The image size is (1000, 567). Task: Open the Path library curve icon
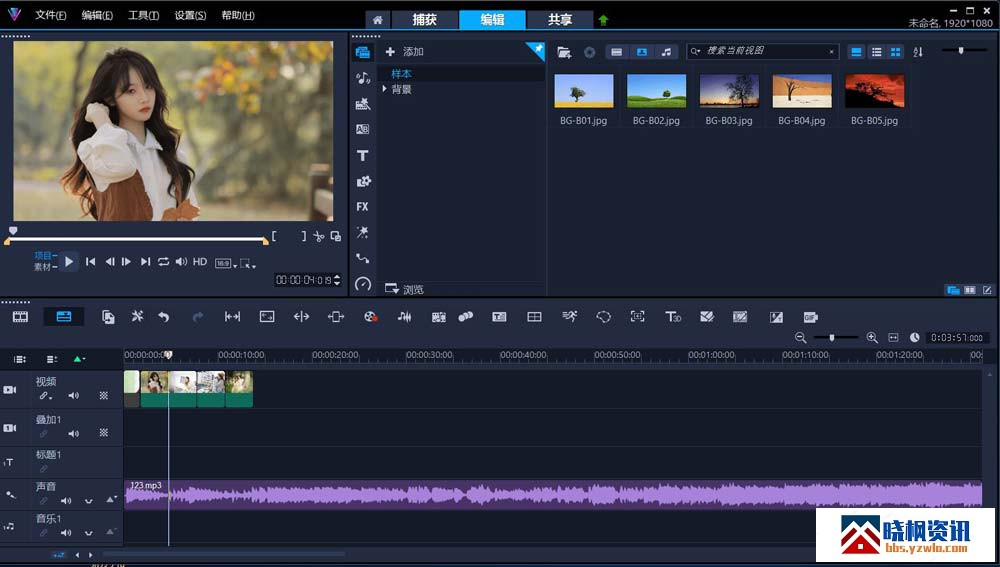[x=363, y=258]
